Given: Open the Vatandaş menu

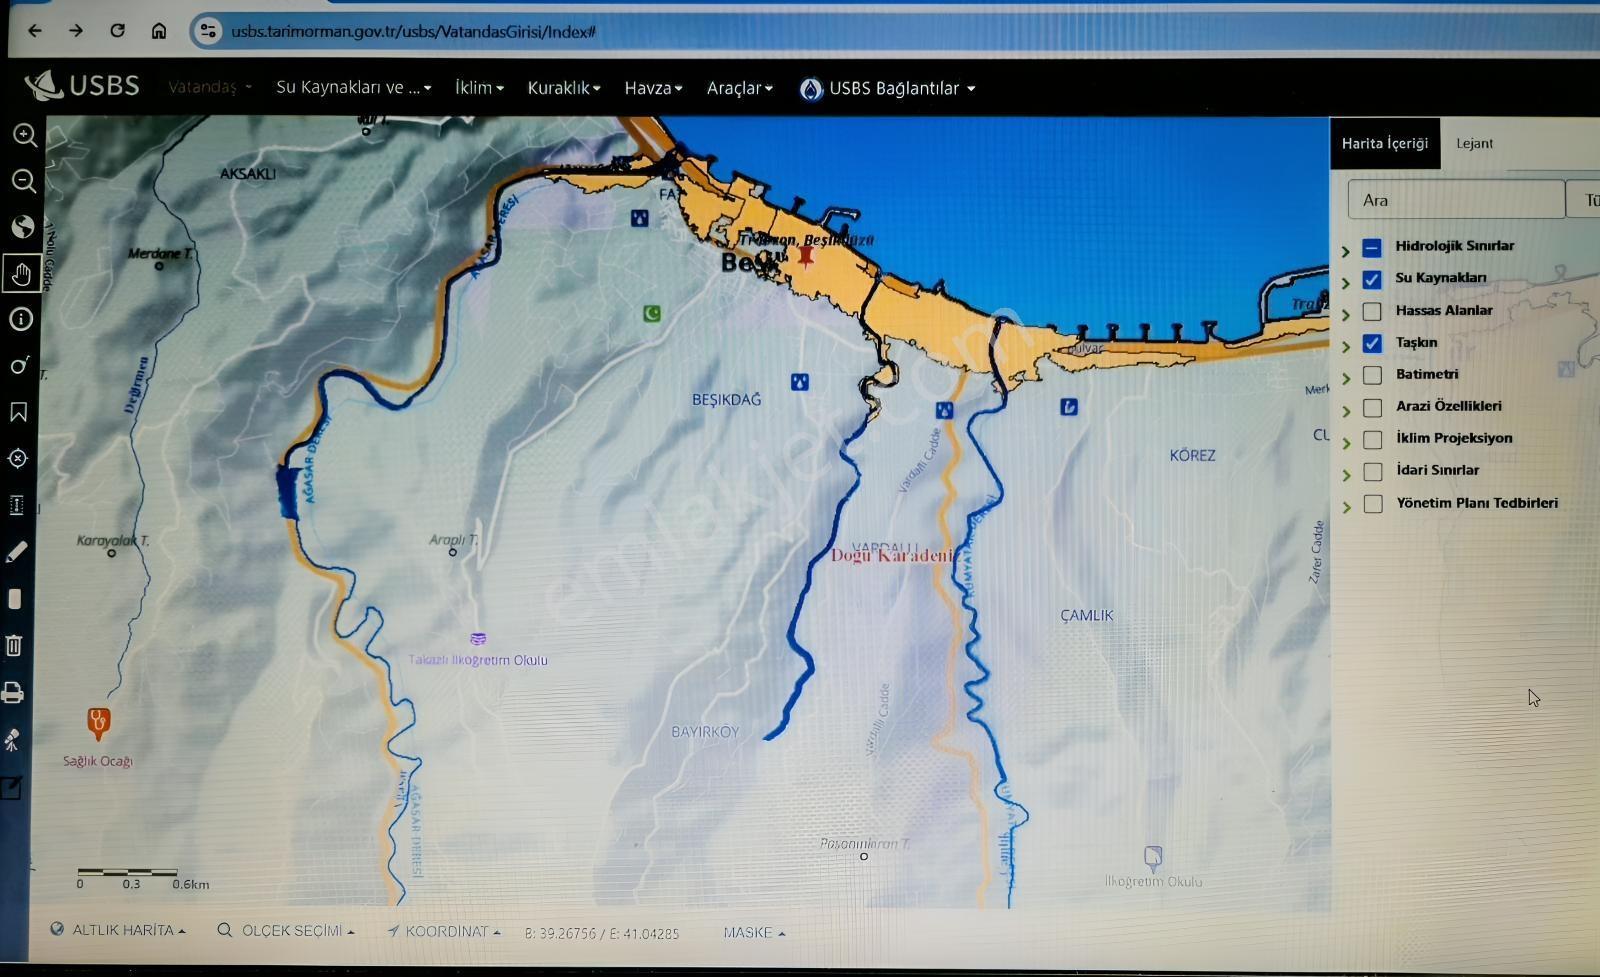Looking at the screenshot, I should point(209,87).
